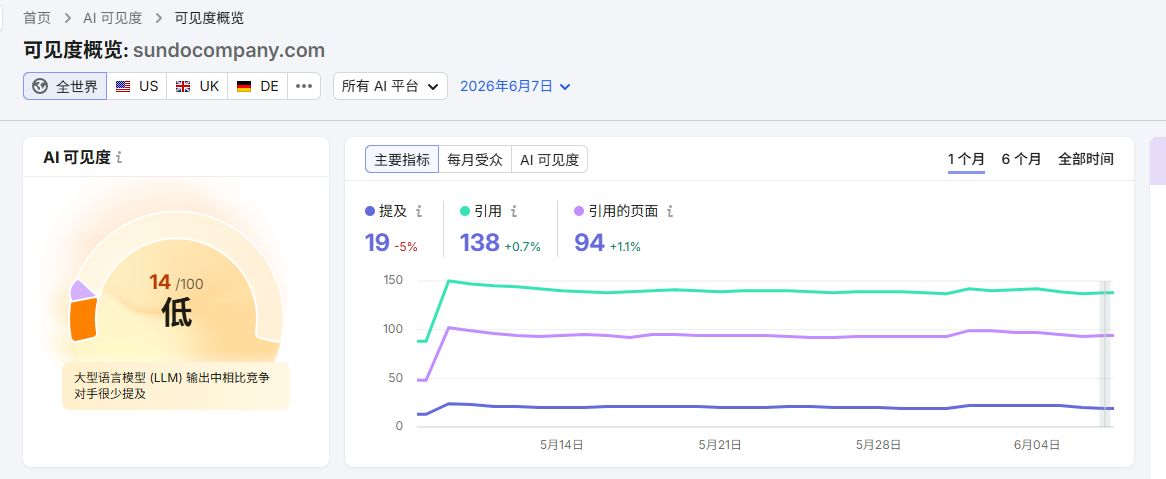Viewport: 1166px width, 479px height.
Task: Click the UK flag icon
Action: pos(183,86)
